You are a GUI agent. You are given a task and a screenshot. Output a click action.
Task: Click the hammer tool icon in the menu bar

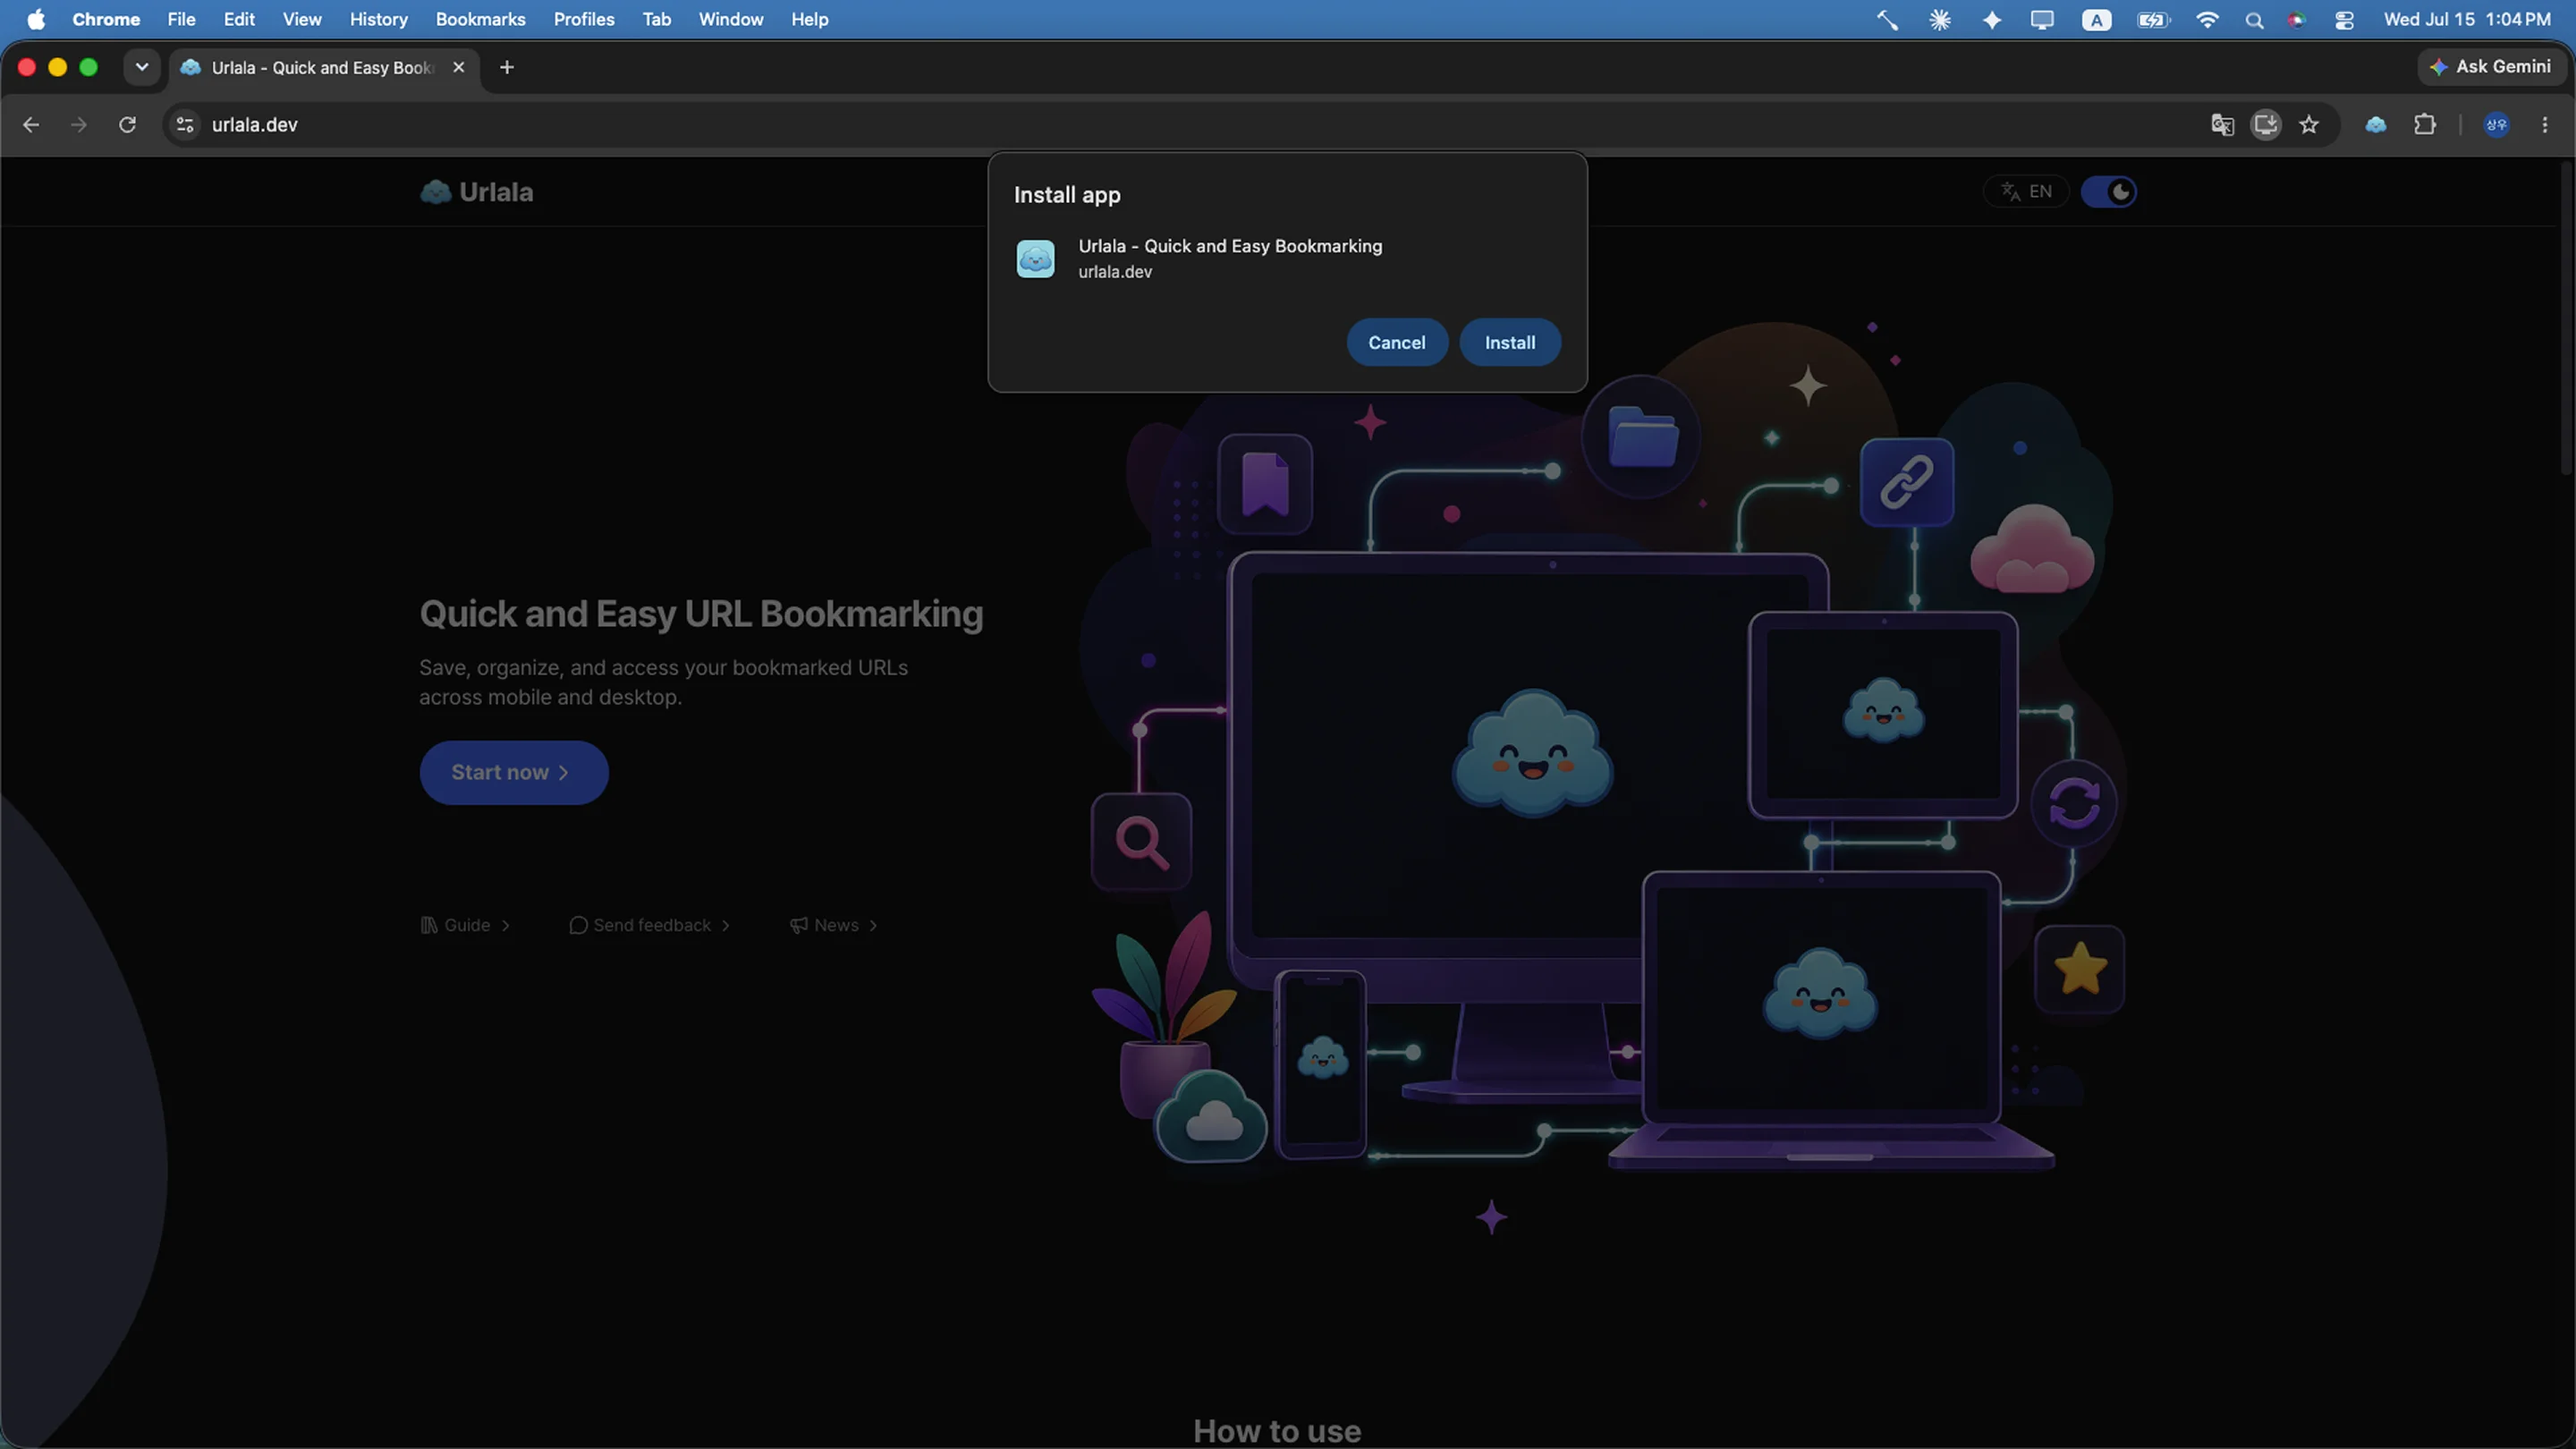point(1887,19)
